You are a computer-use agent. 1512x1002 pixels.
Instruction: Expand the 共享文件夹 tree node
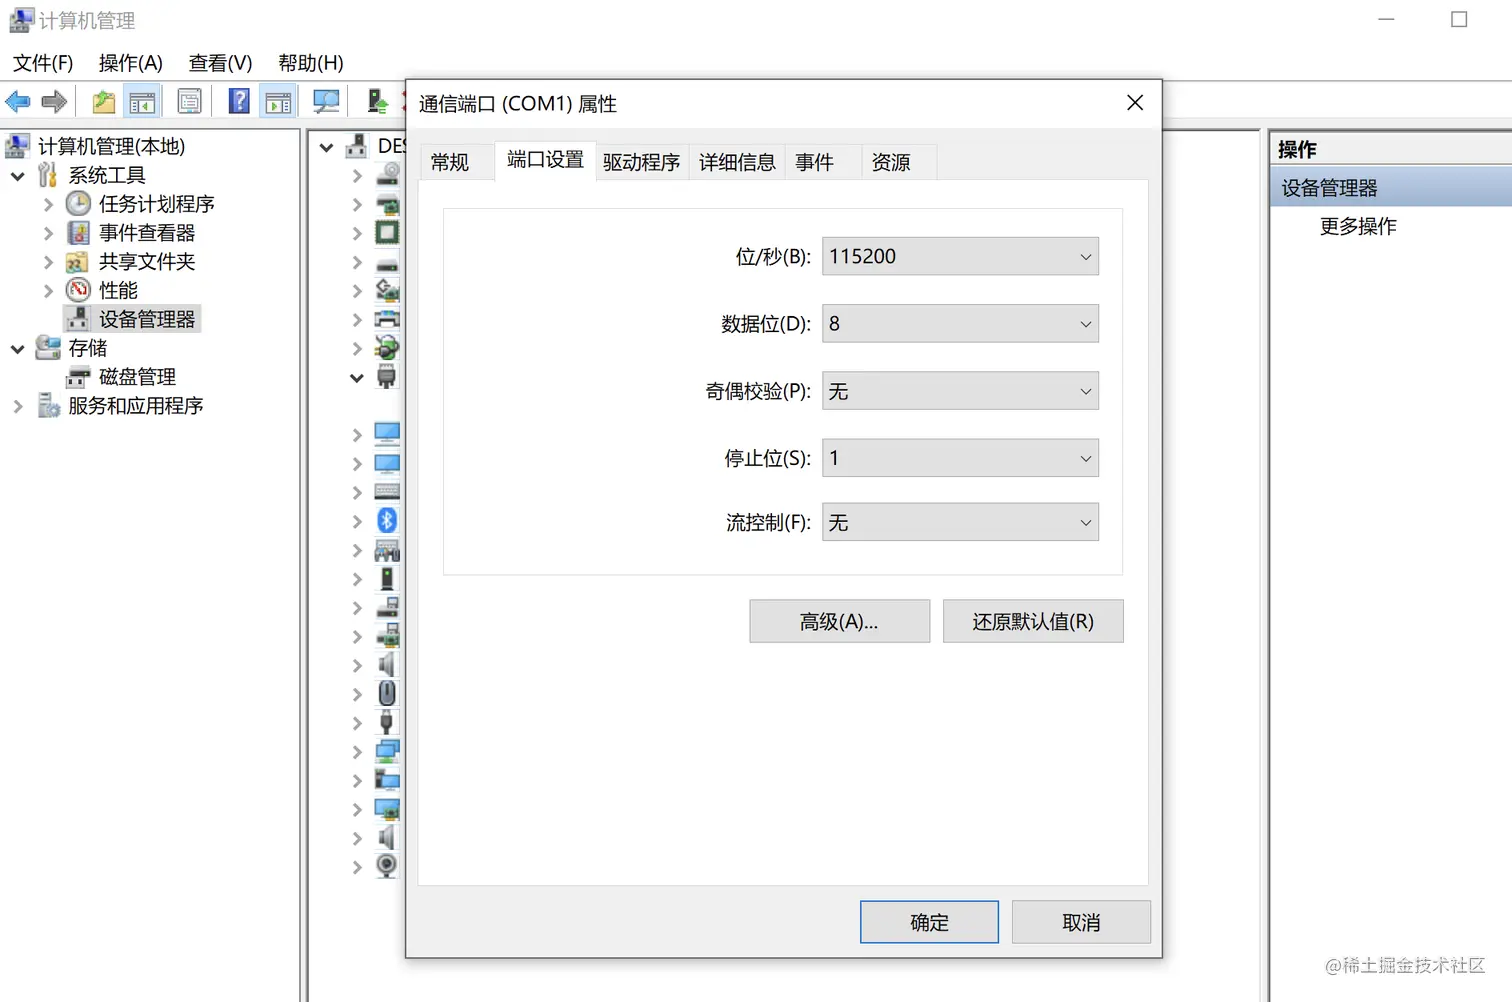(48, 262)
